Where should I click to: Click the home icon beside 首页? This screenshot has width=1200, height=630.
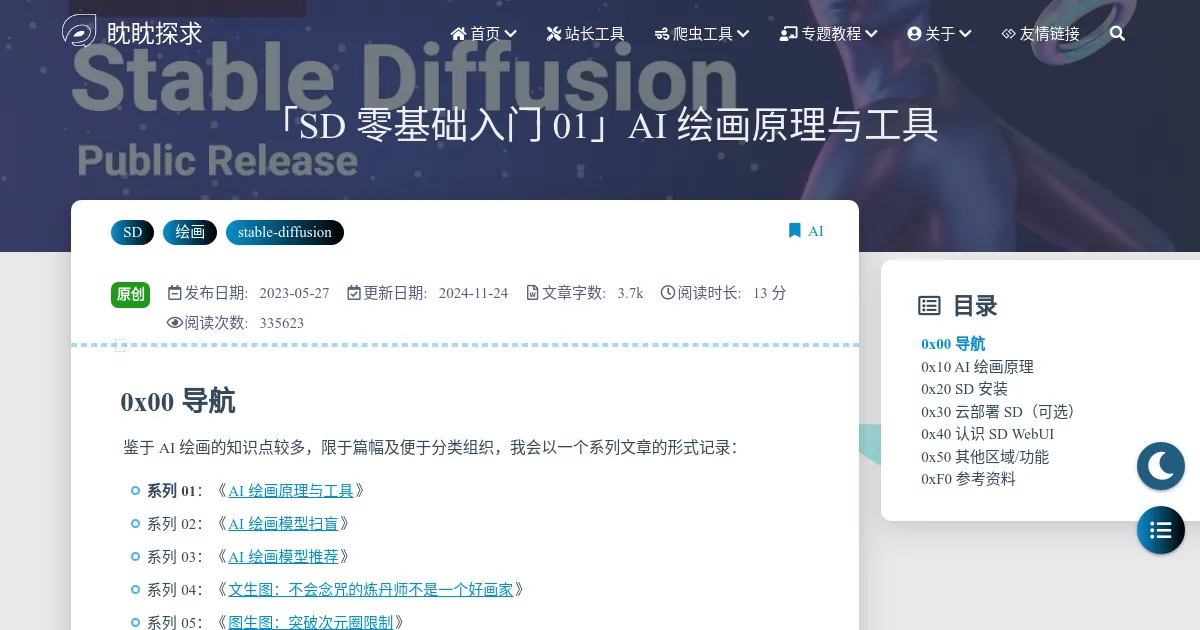tap(460, 33)
